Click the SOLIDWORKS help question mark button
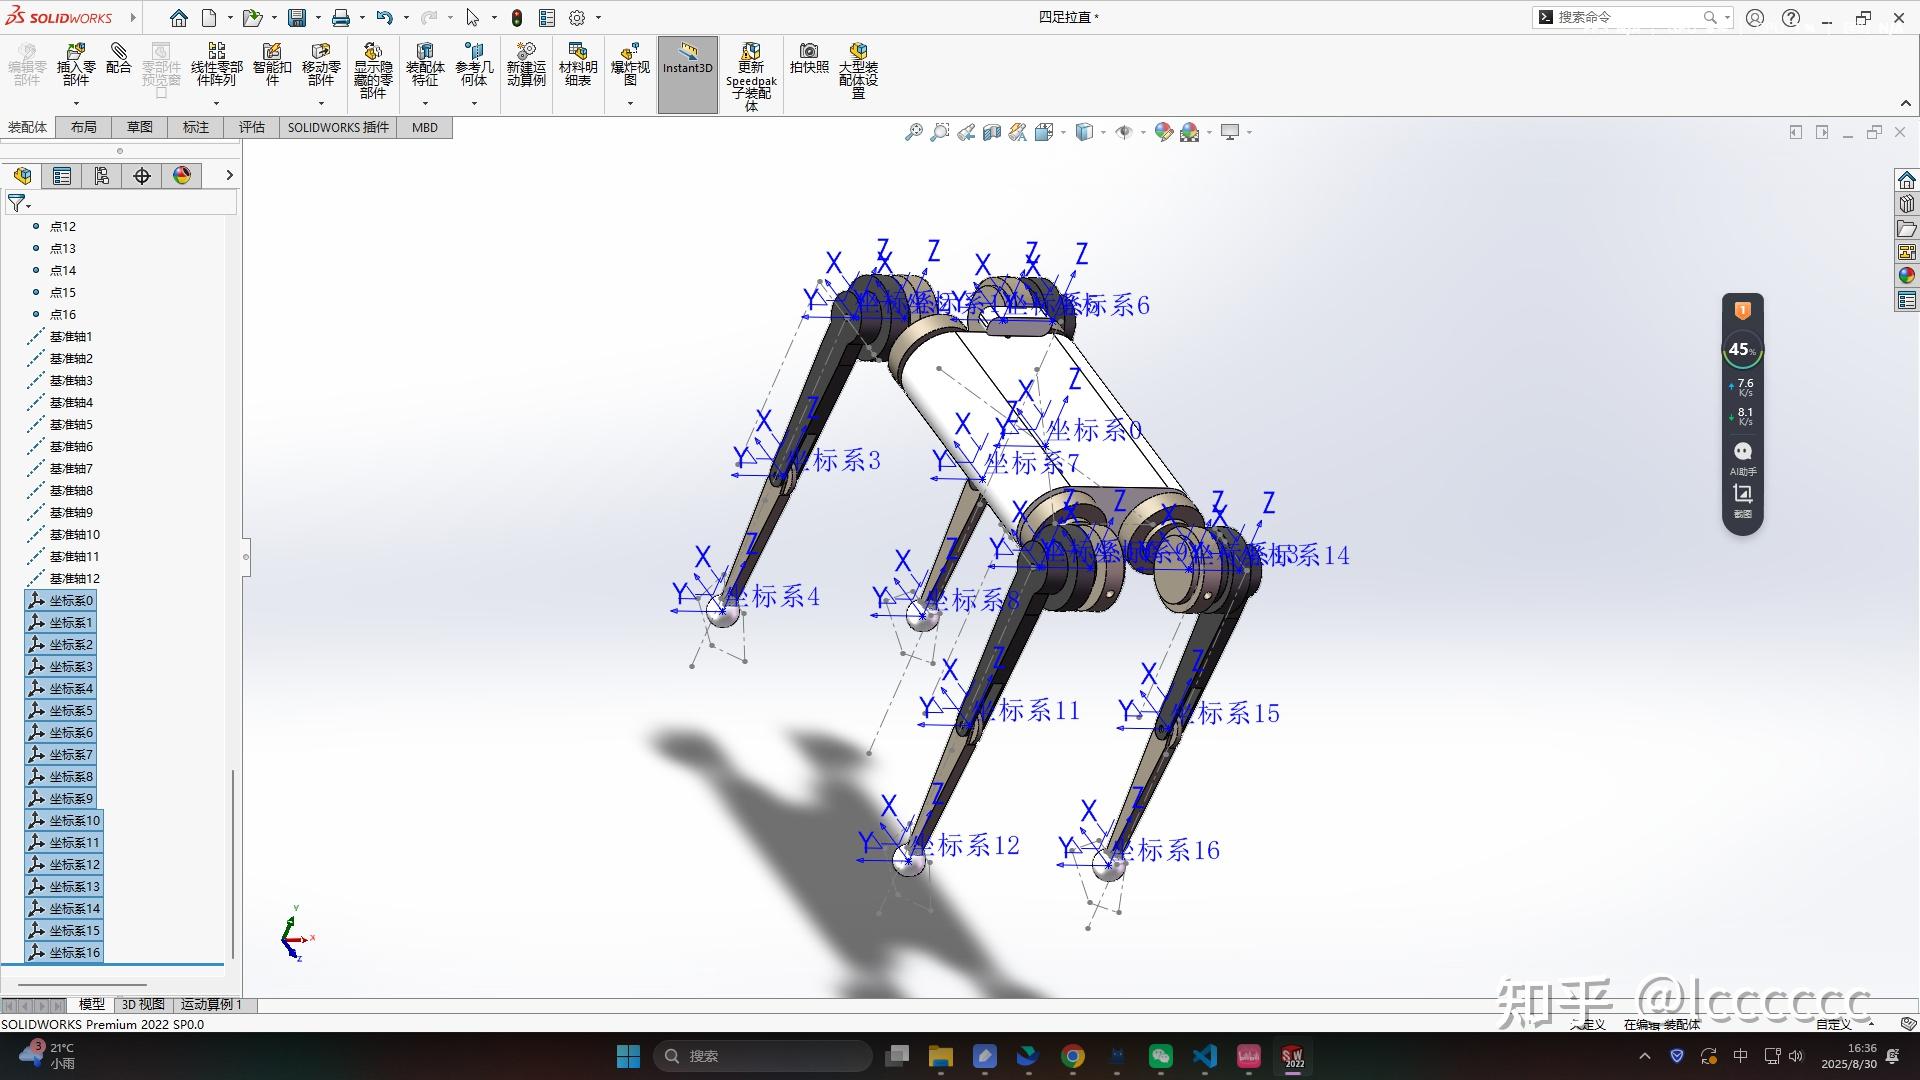1920x1080 pixels. (1790, 17)
